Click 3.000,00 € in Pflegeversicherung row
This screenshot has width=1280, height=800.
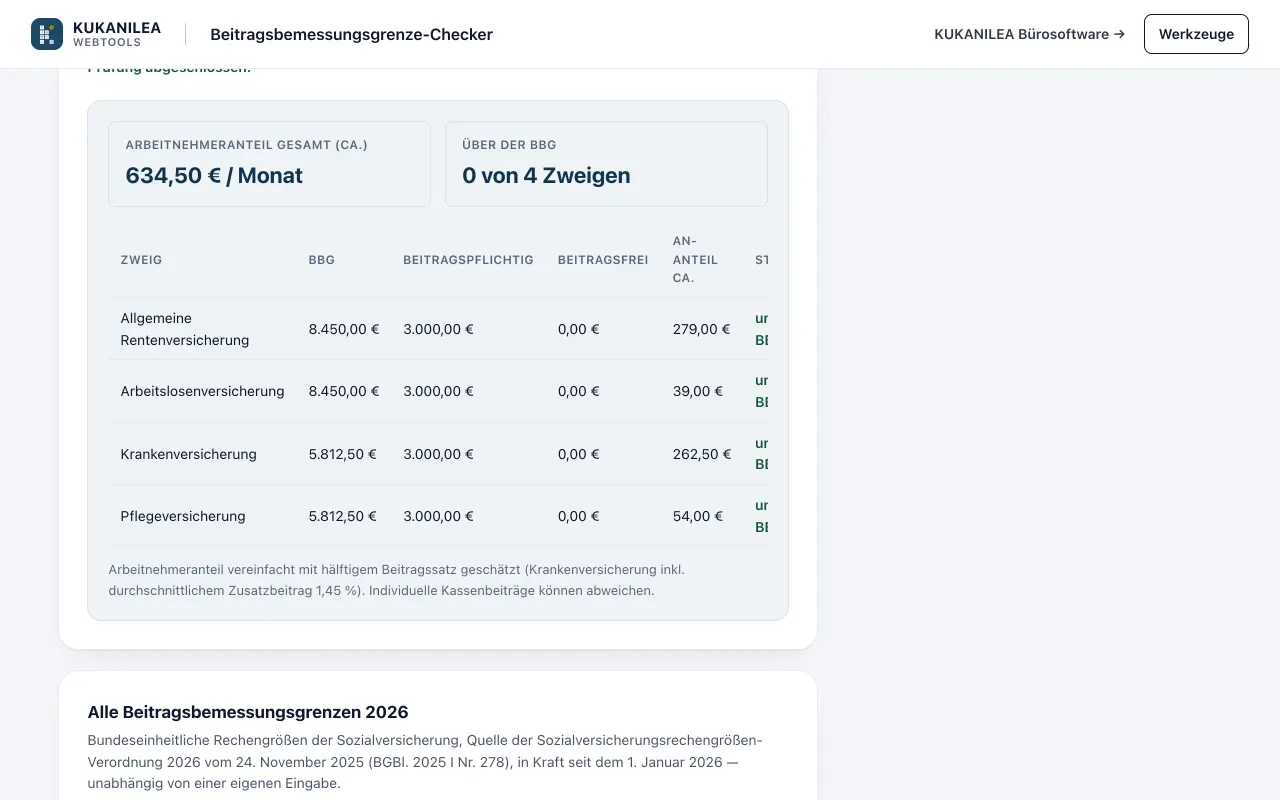coord(438,516)
